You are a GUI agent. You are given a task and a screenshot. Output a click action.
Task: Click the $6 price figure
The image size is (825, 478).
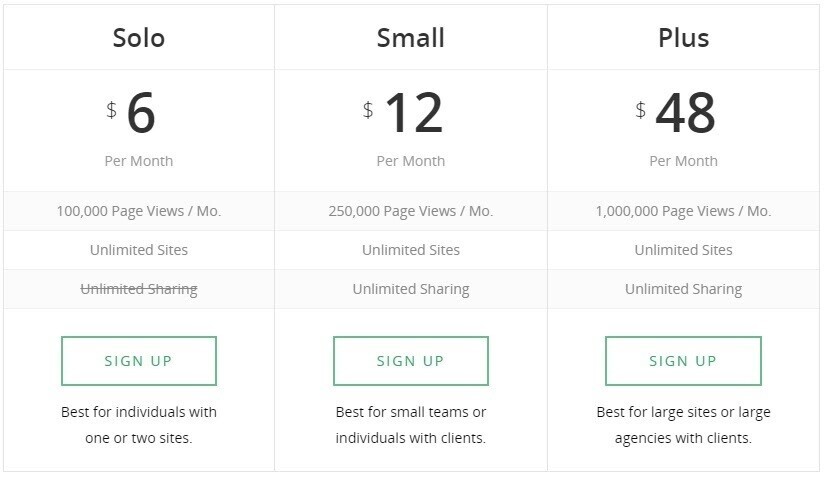tap(132, 112)
